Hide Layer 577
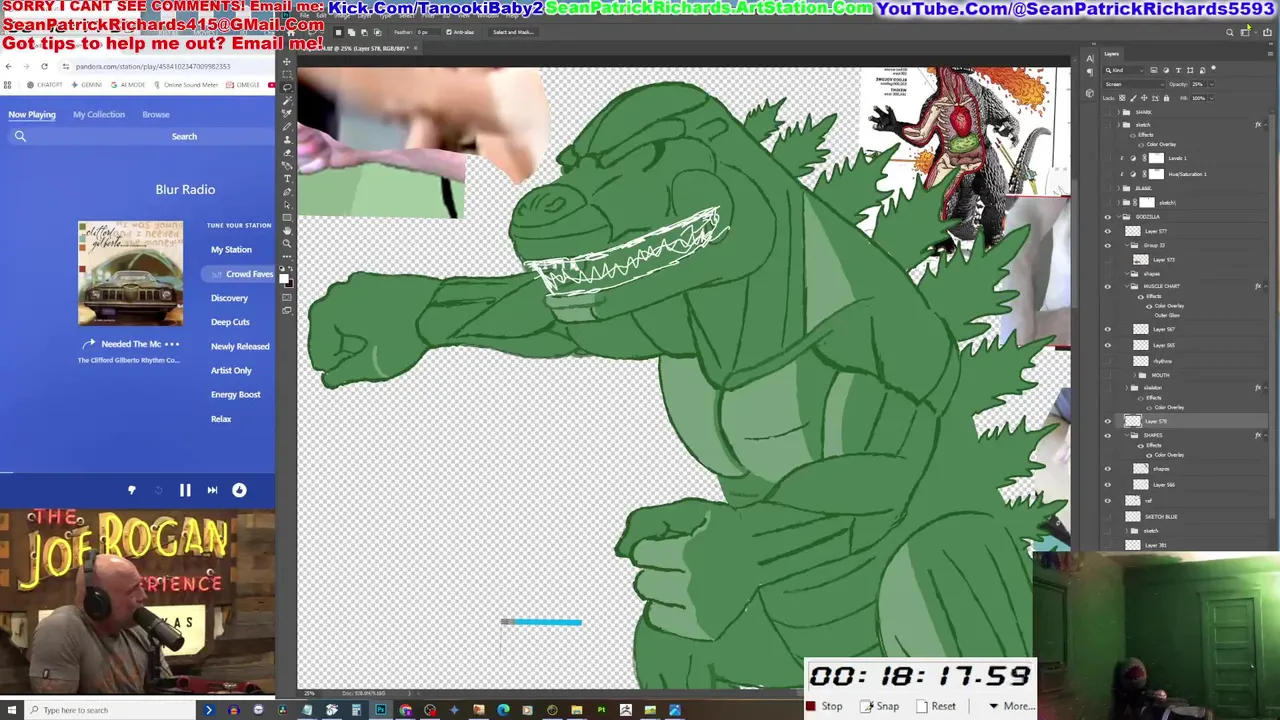Viewport: 1280px width, 720px height. [1107, 231]
